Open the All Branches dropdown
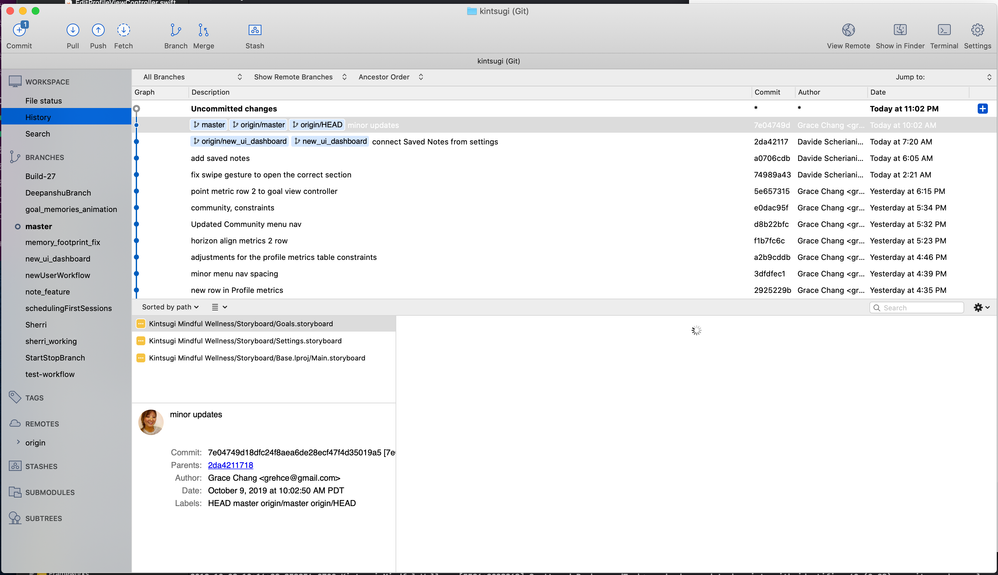 pos(192,77)
